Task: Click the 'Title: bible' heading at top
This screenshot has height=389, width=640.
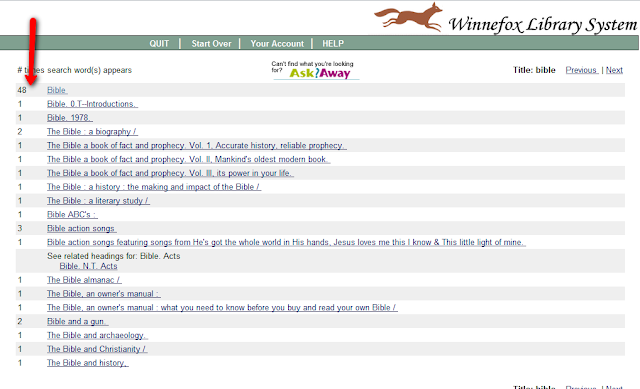Action: click(534, 70)
